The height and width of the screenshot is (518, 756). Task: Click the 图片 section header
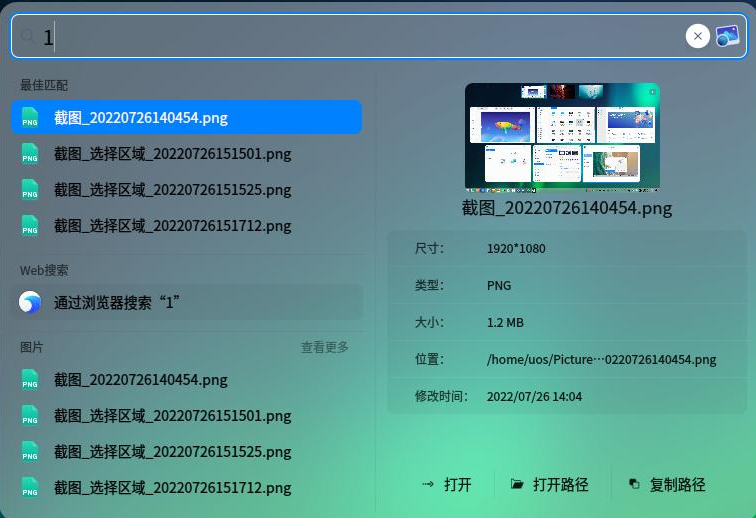tap(31, 347)
